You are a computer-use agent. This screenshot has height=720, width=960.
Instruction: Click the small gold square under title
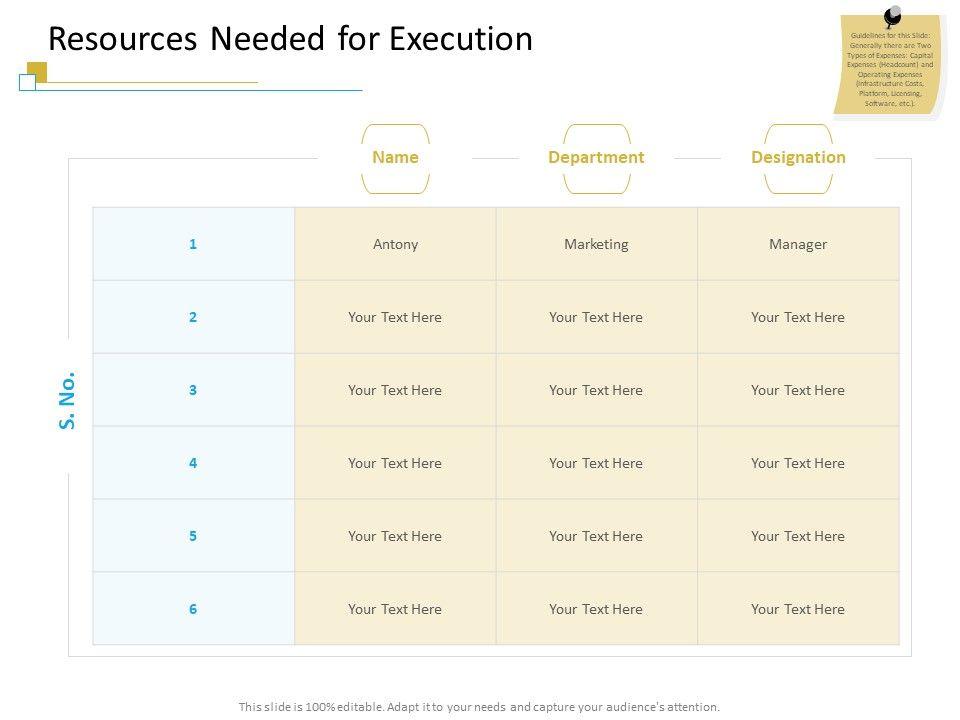(38, 70)
